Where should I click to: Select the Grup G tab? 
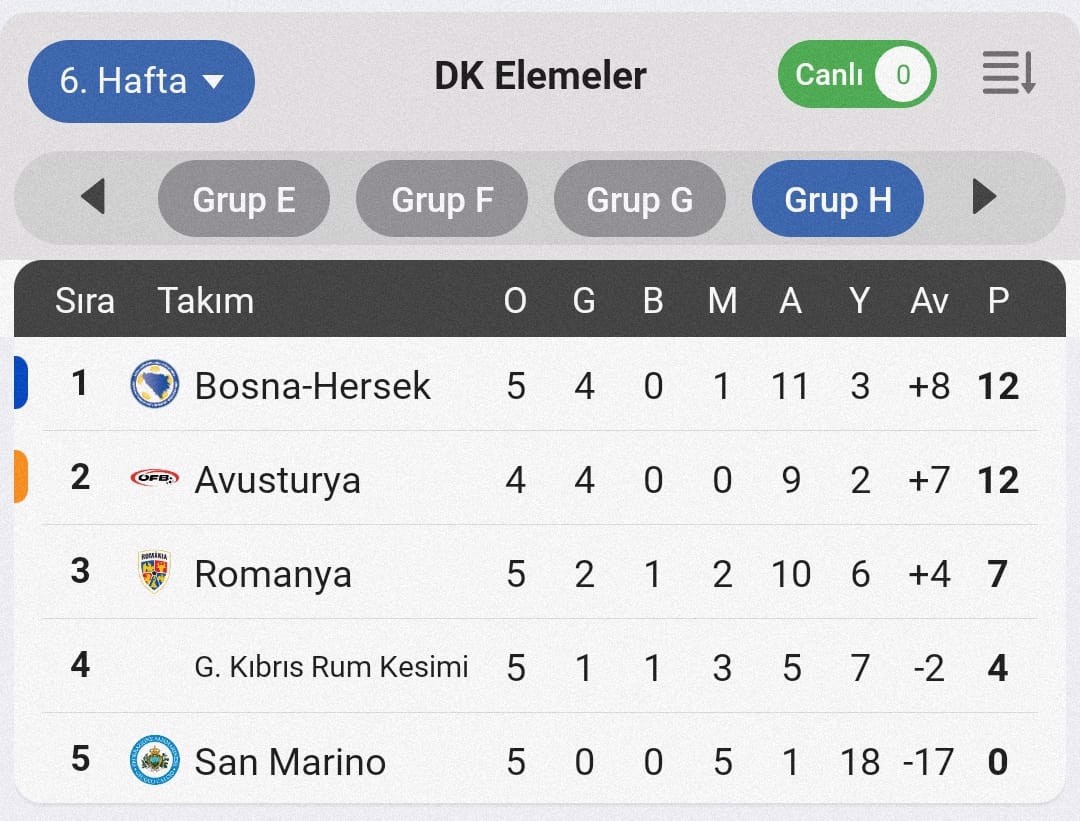639,198
